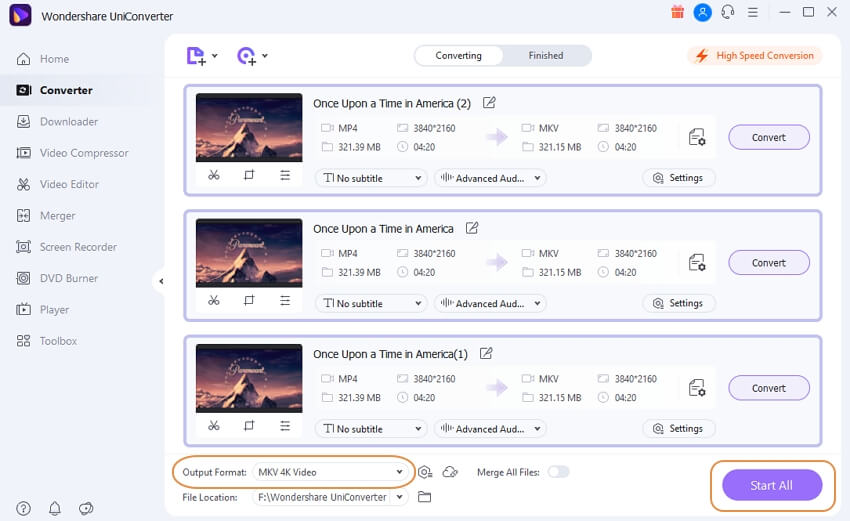Open the Output Format MKV 4K dropdown
The width and height of the screenshot is (850, 521).
click(x=331, y=472)
